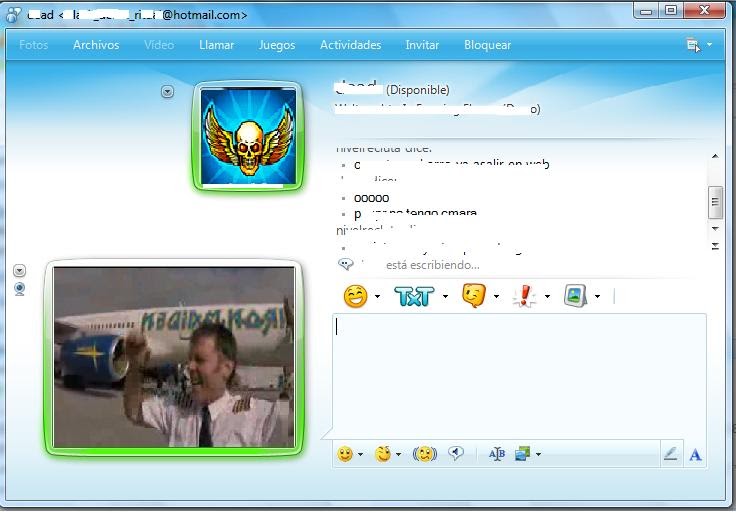
Task: Open options arrow beside my display picture
Action: click(x=19, y=271)
